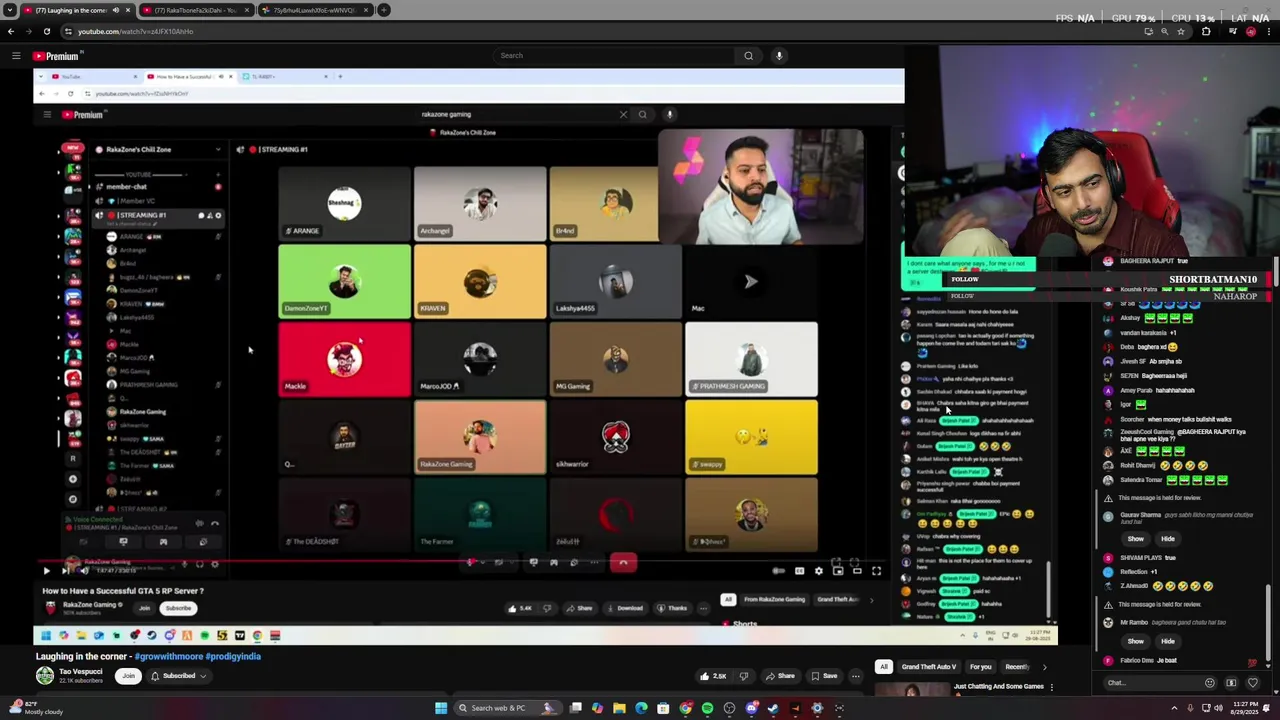Open the Chrome zoom magnifier icon
1280x720 pixels.
[x=1164, y=31]
